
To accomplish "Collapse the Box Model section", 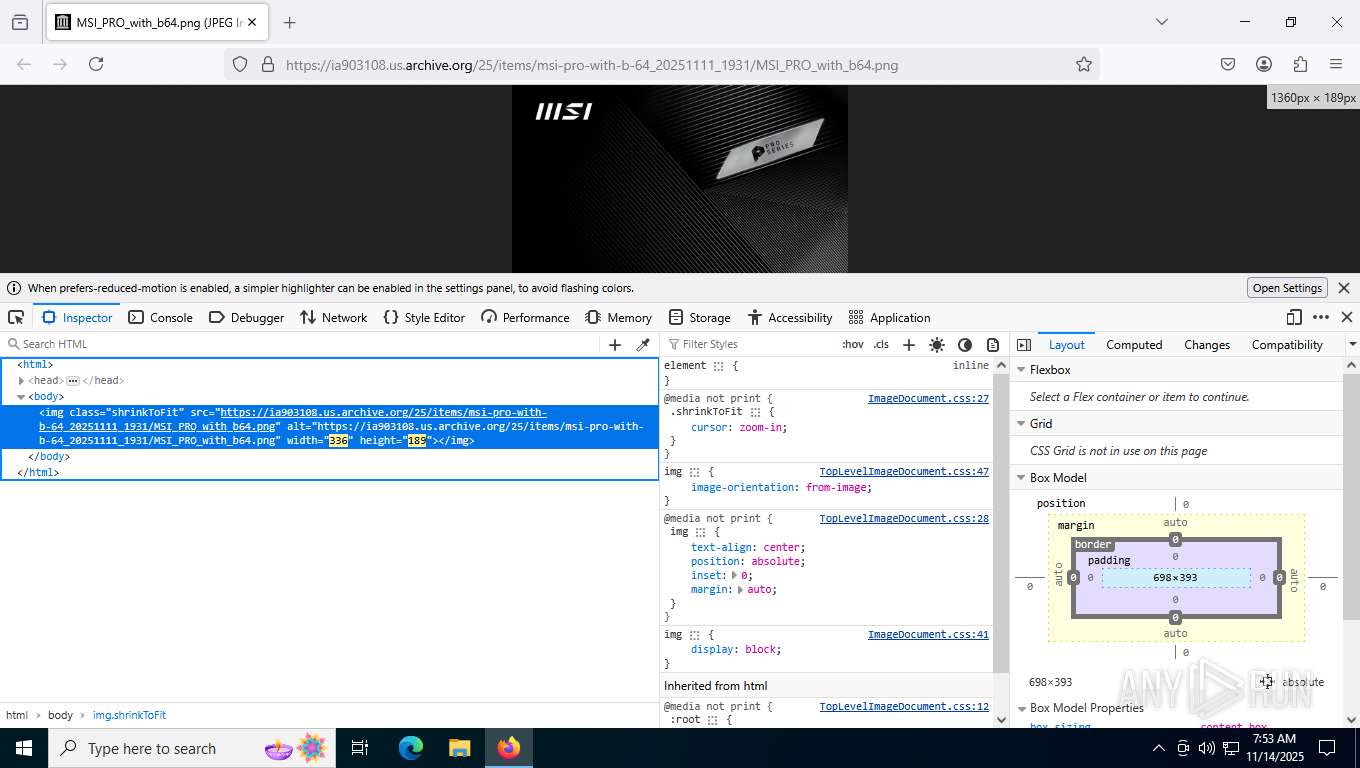I will (x=1021, y=477).
